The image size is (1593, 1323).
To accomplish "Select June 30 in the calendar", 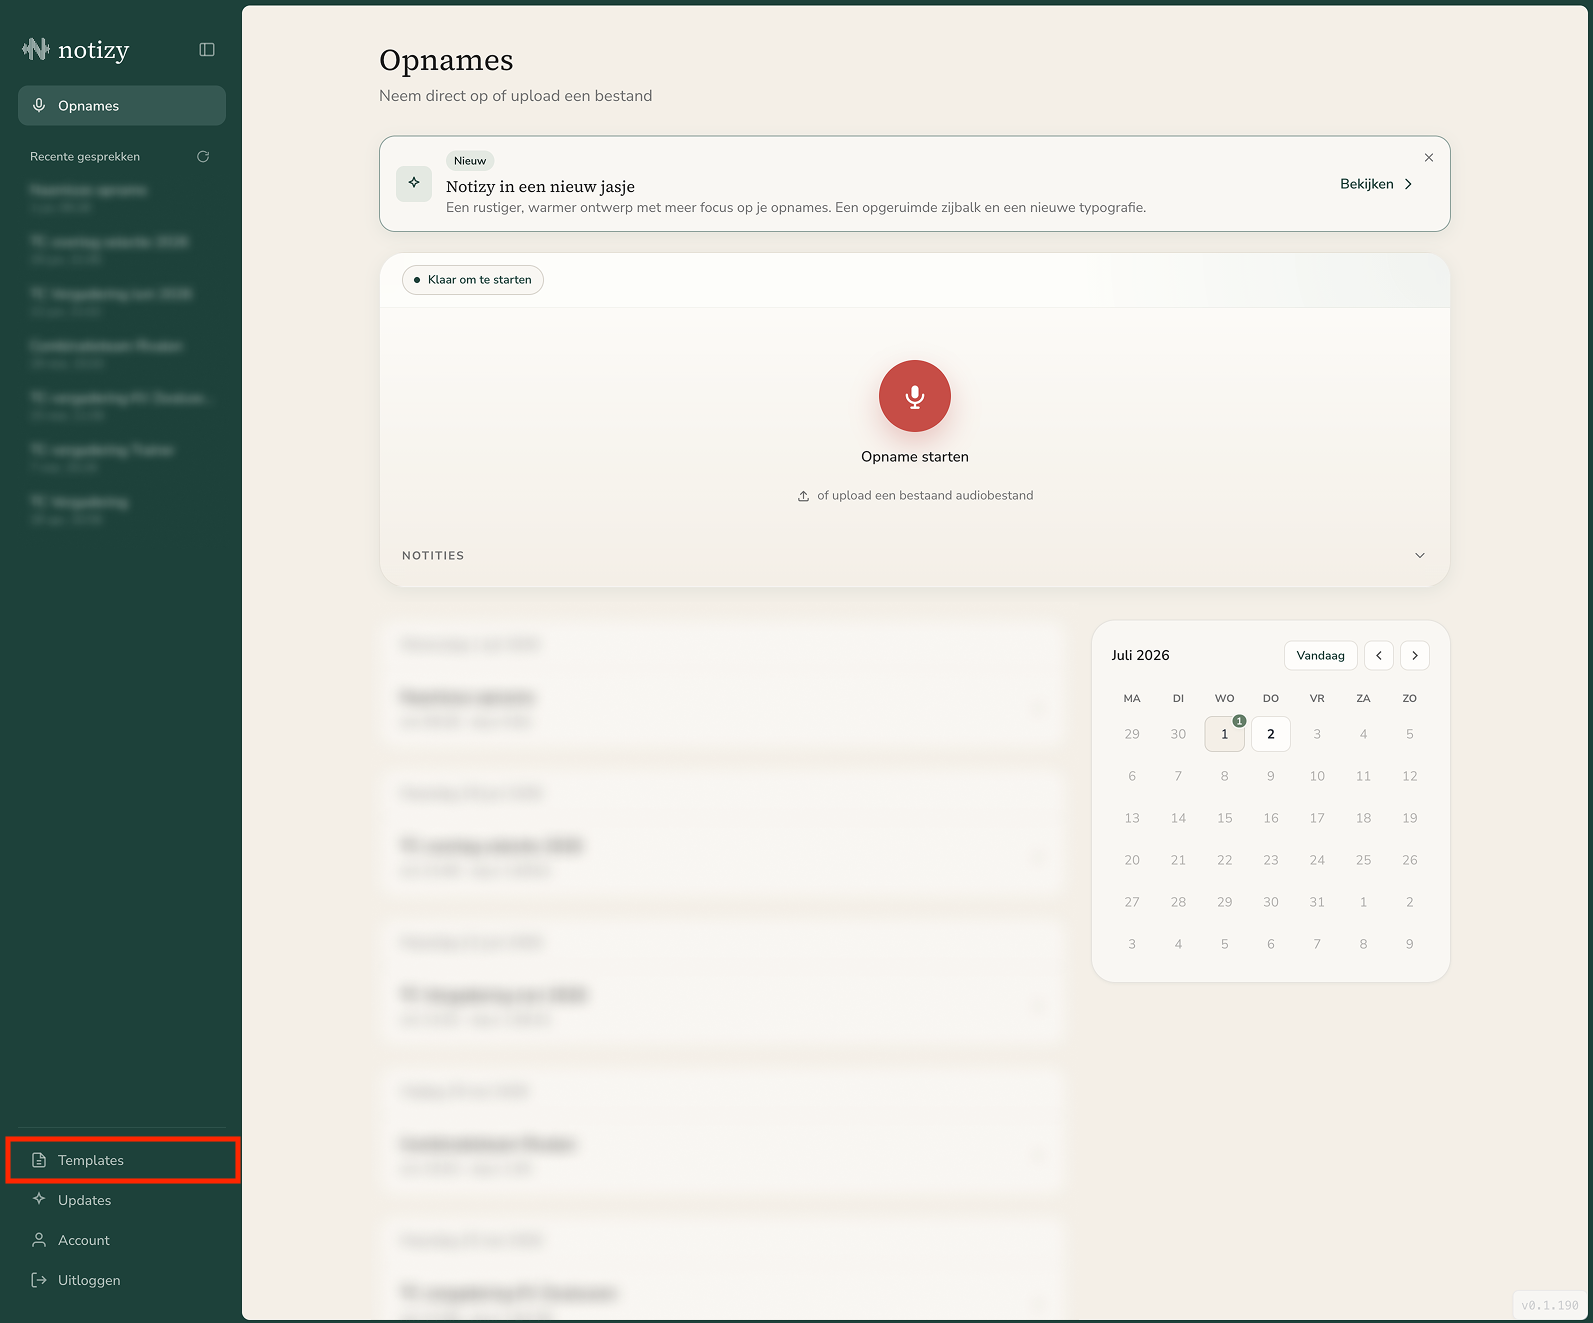I will [x=1178, y=734].
